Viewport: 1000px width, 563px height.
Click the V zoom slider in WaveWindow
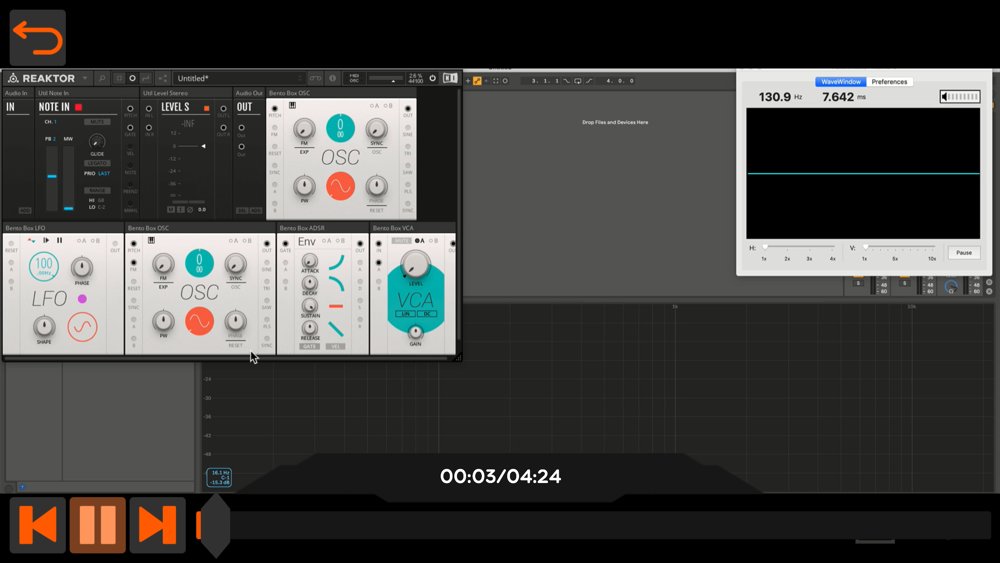click(x=899, y=247)
